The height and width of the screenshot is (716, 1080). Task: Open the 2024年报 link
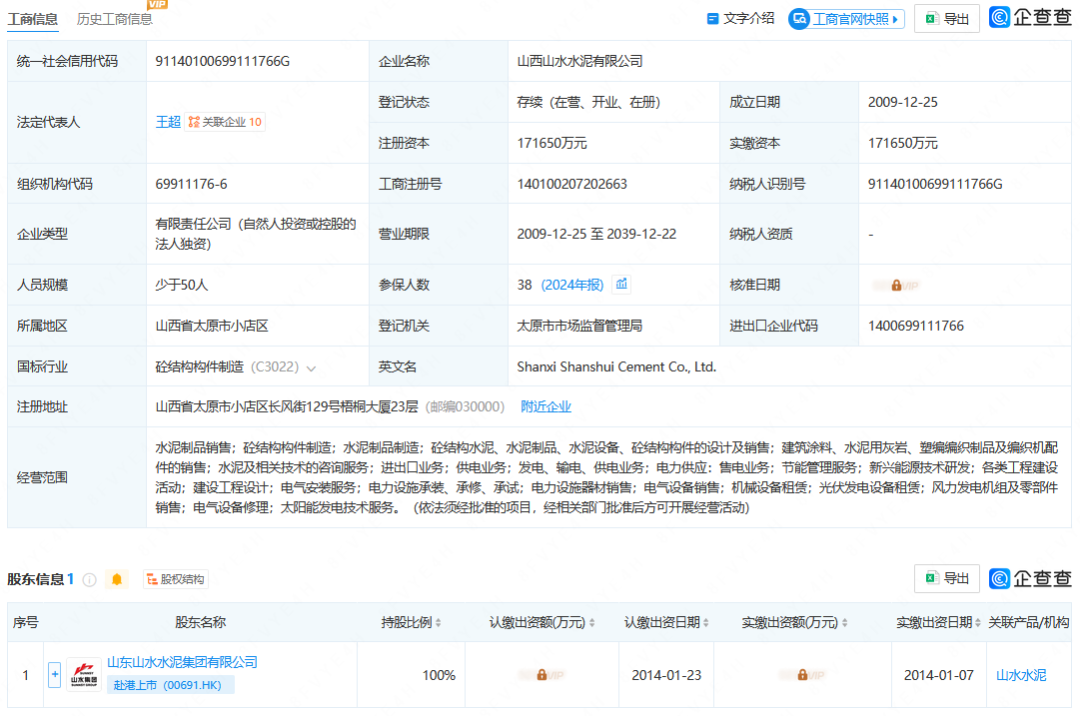tap(572, 285)
